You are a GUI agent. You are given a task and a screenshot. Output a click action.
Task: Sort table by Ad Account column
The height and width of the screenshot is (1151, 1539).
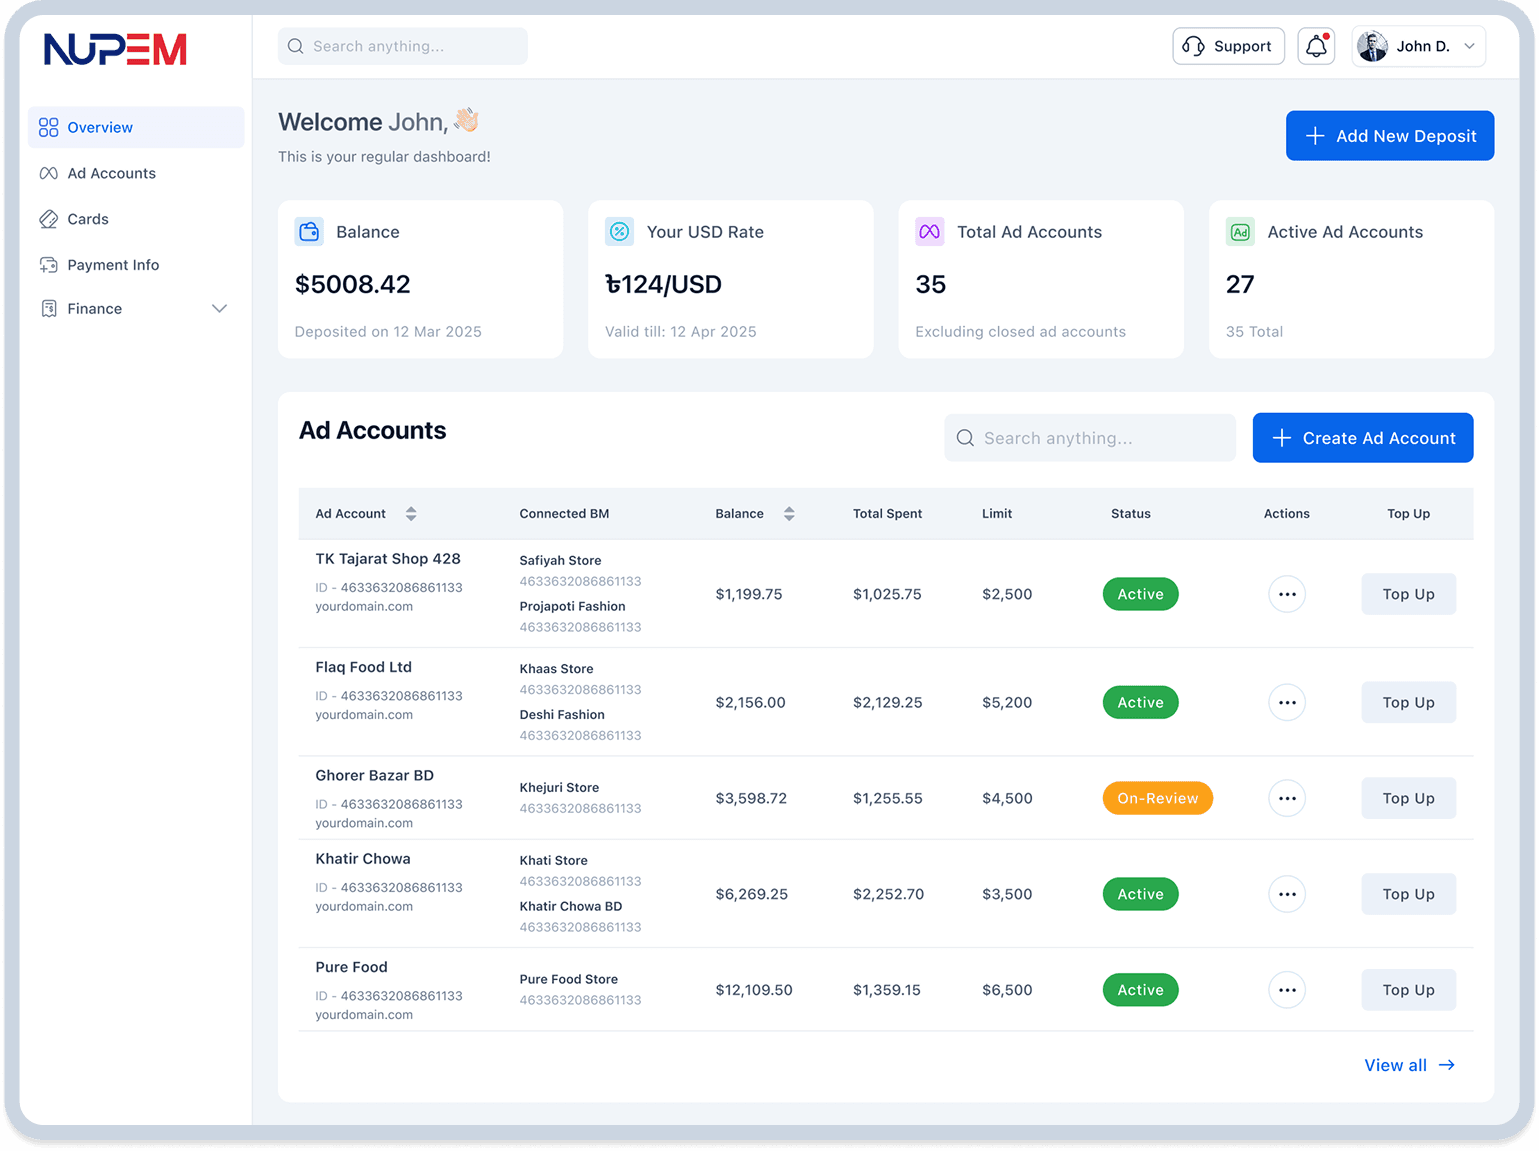click(x=411, y=514)
